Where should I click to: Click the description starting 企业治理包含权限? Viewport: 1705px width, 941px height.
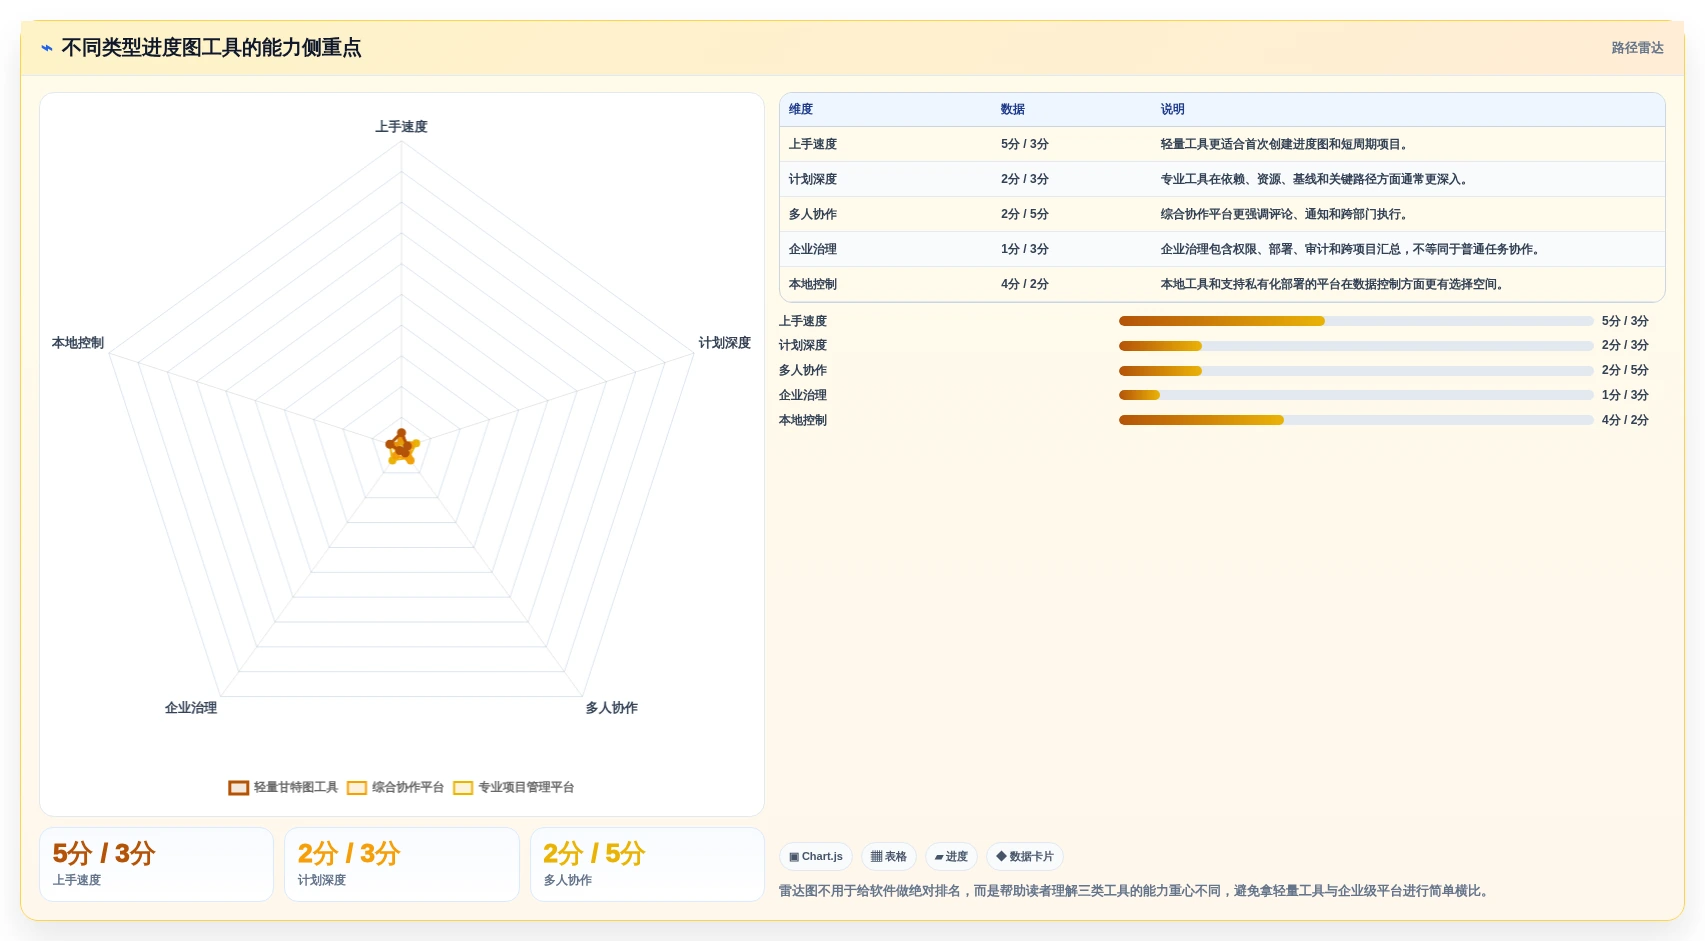coord(1352,250)
